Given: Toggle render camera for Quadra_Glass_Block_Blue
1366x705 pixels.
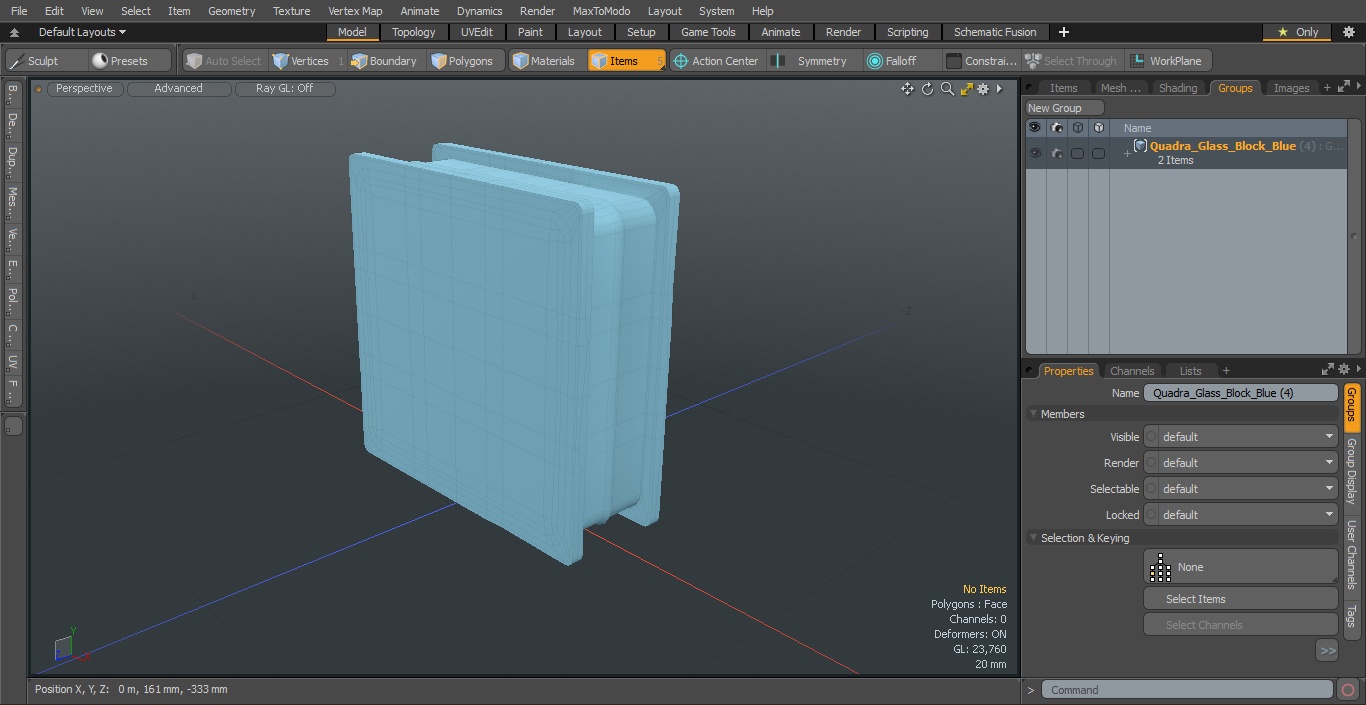Looking at the screenshot, I should (1056, 154).
